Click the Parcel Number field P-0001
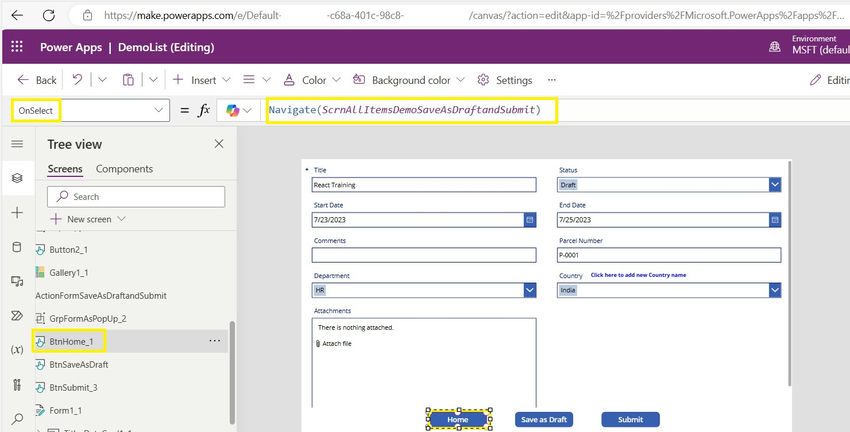Screen dimensions: 850x432 [x=669, y=255]
